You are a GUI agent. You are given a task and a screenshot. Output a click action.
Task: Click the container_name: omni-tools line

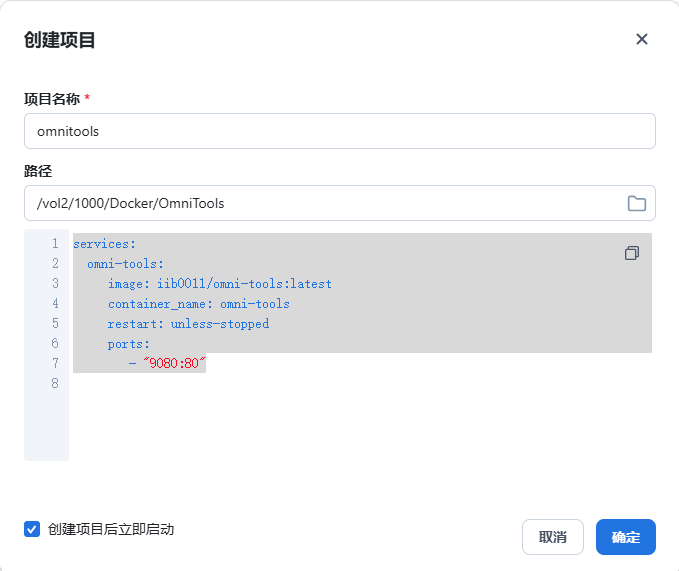[198, 304]
